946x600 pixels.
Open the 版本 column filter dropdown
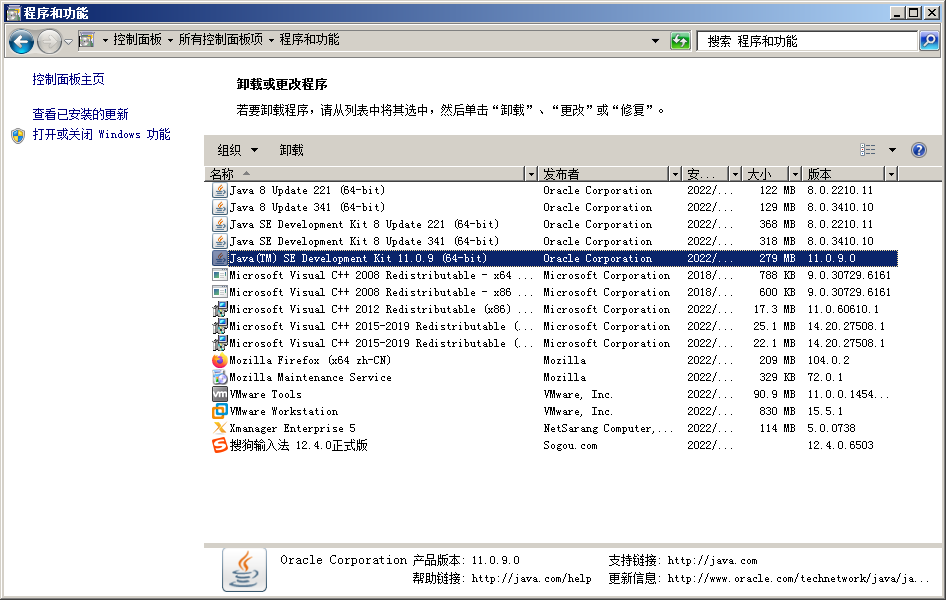(x=891, y=174)
